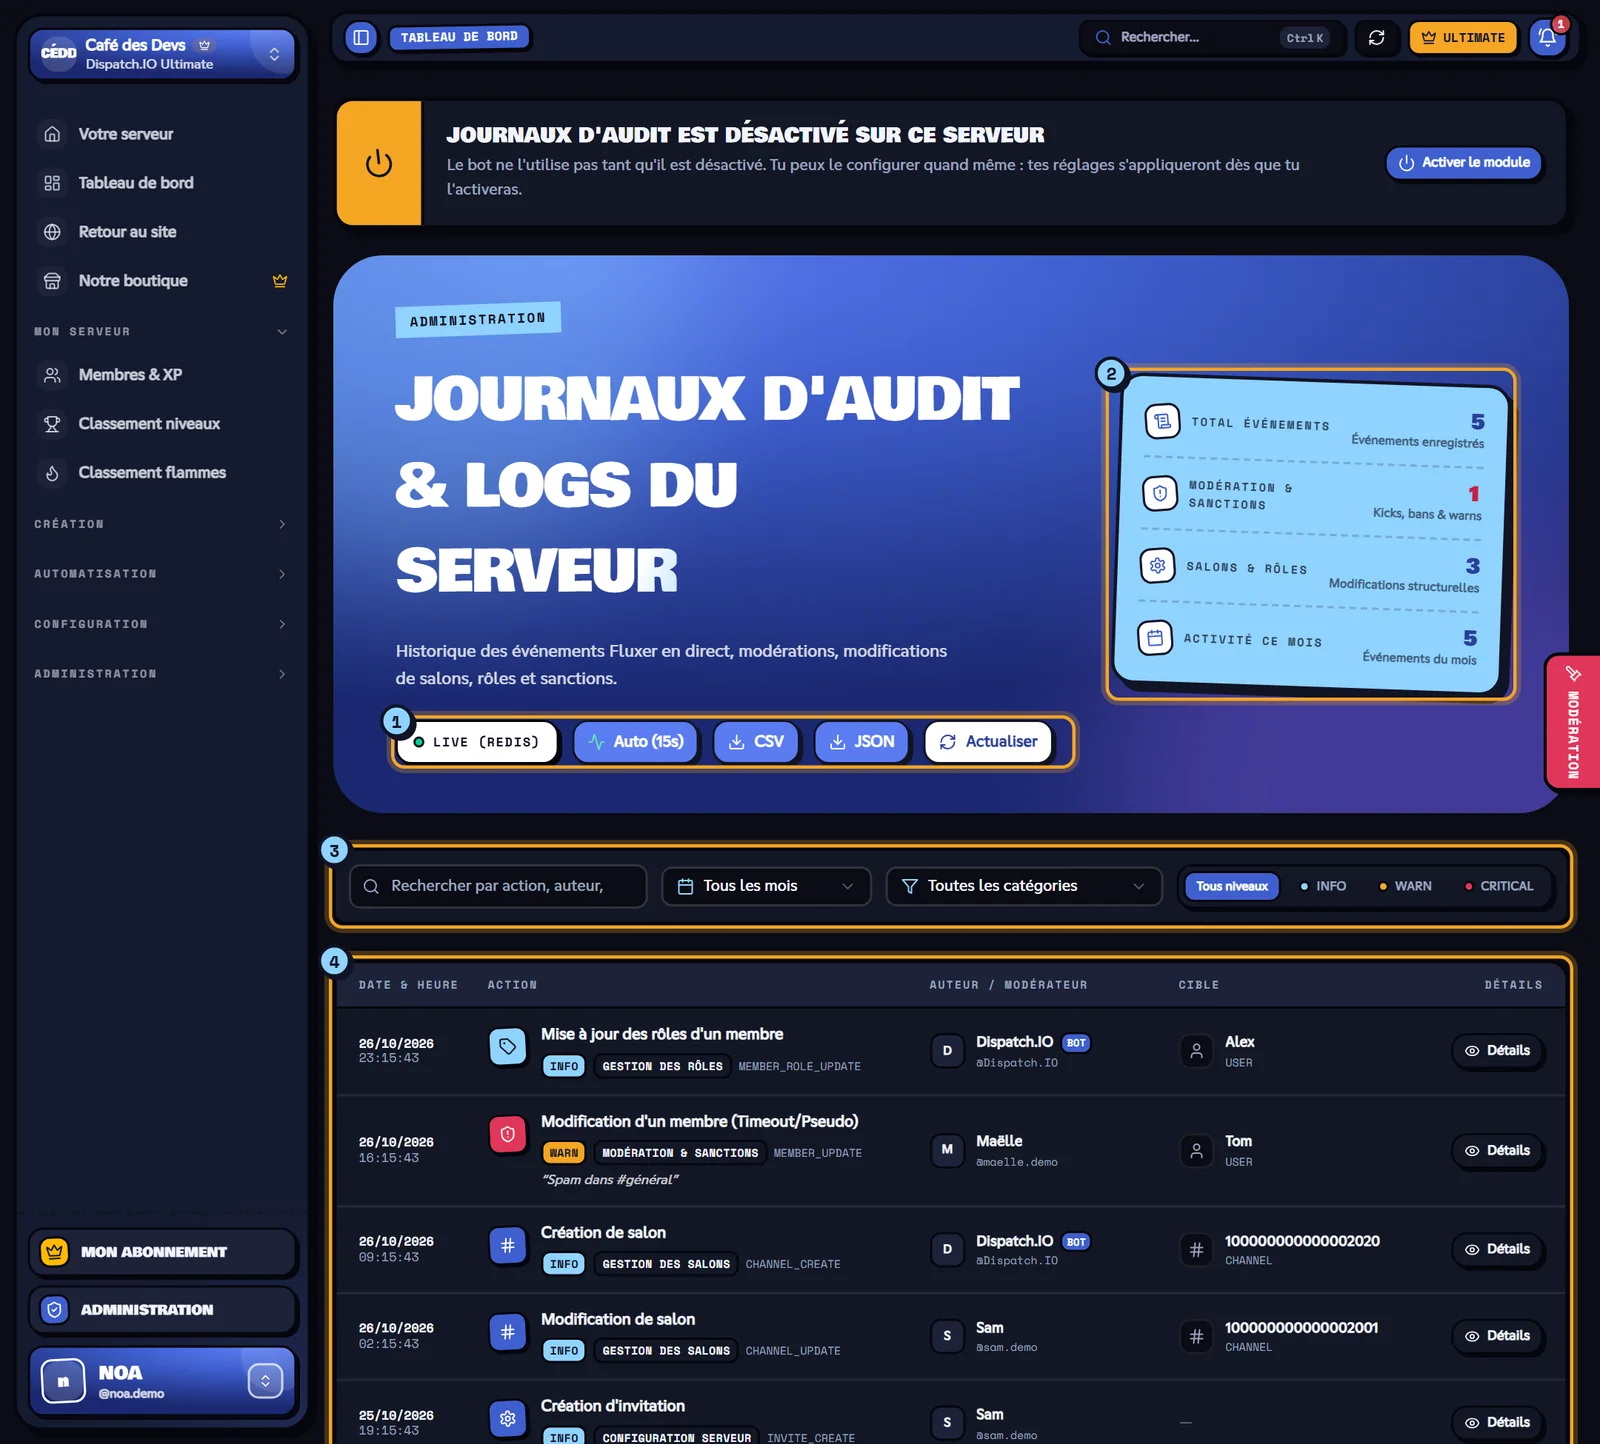Click the hash icon of Modification de salon event

point(508,1332)
